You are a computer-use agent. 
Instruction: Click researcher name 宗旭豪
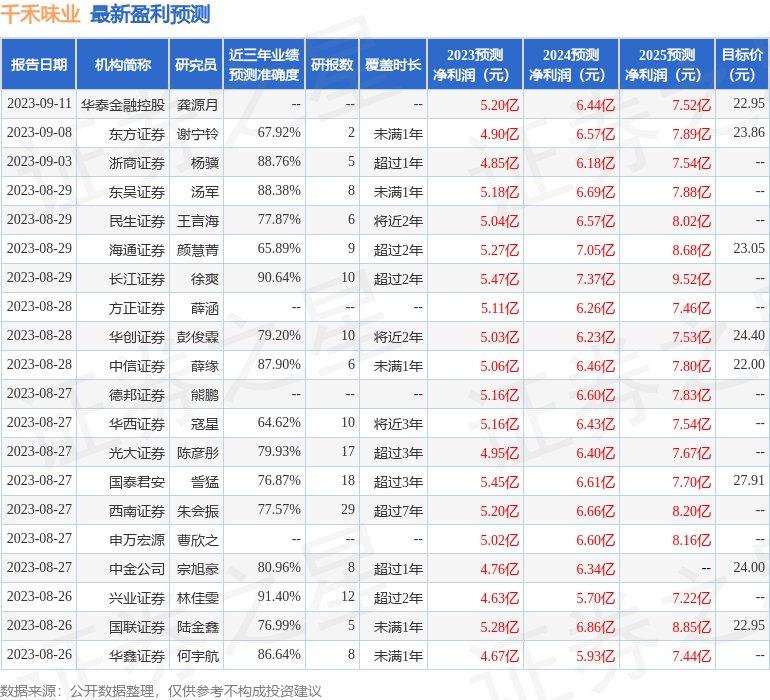(197, 568)
